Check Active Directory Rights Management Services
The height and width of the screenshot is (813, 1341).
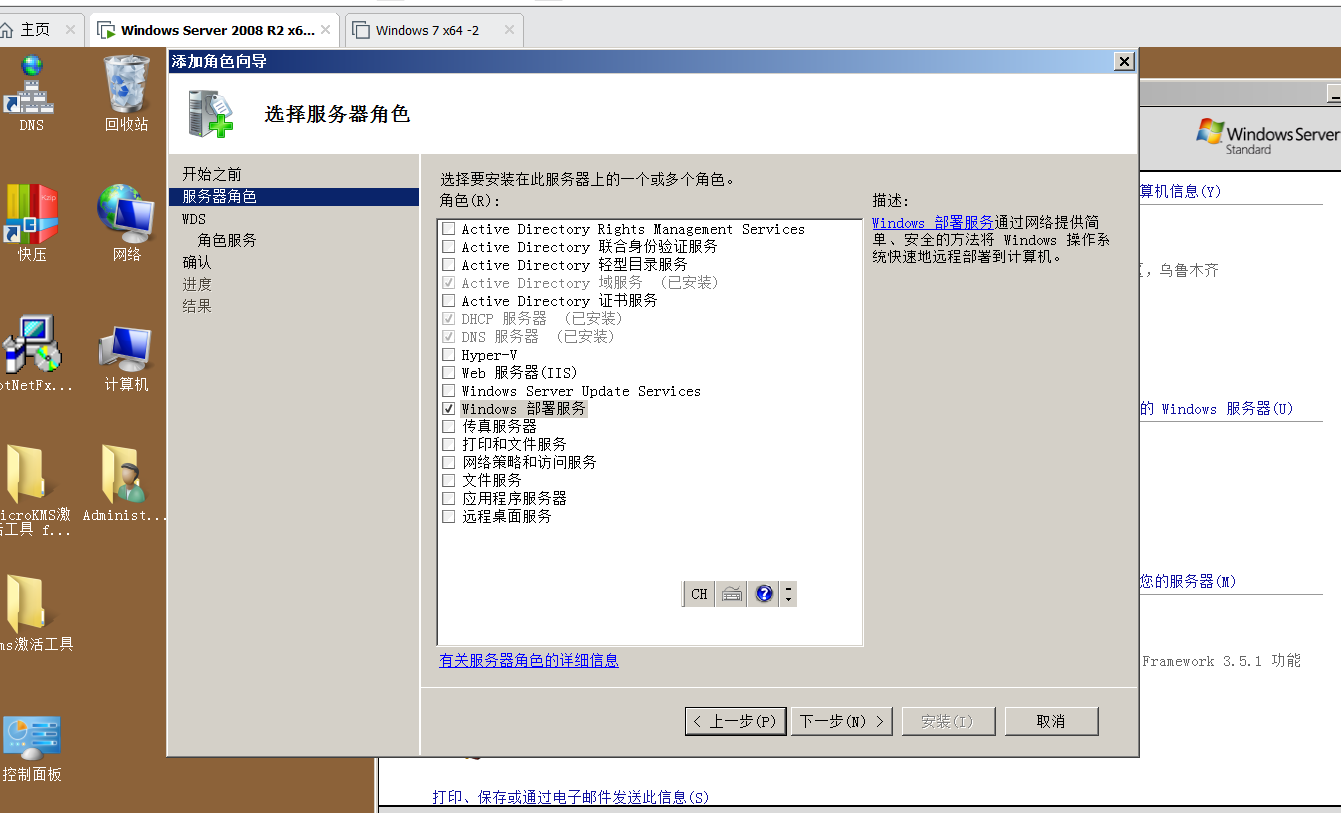click(449, 229)
